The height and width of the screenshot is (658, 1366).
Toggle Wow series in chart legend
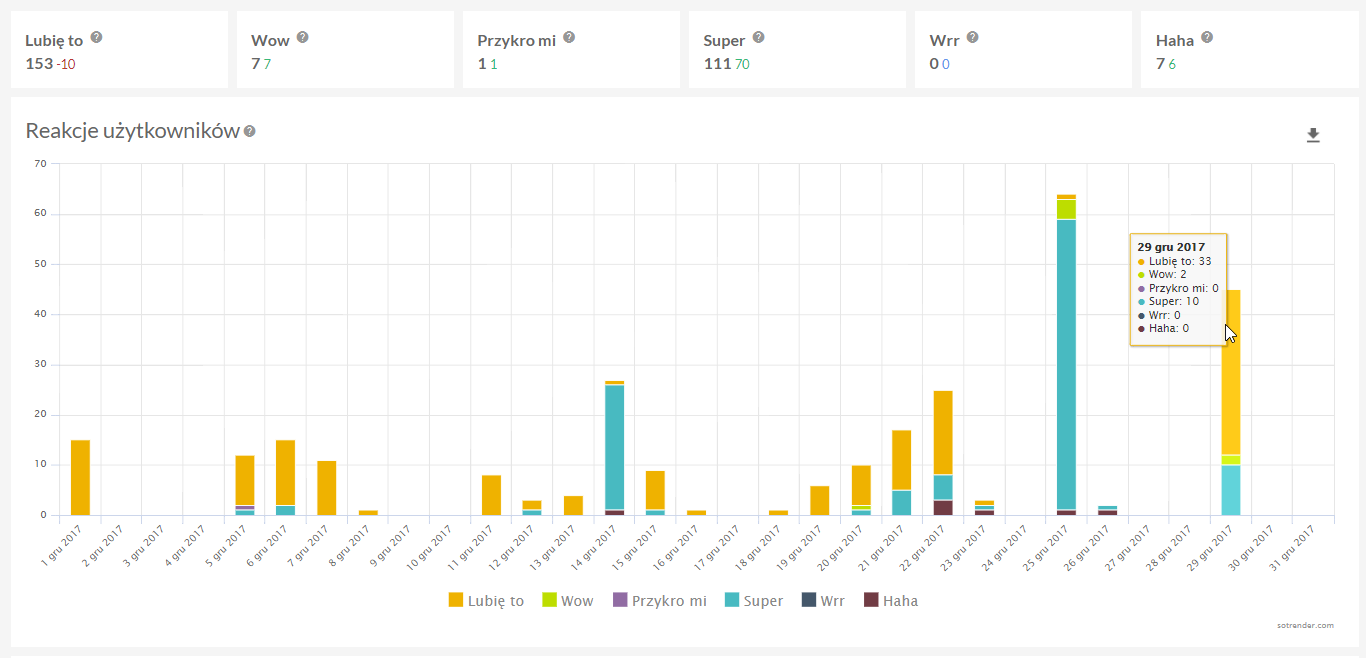click(x=567, y=601)
